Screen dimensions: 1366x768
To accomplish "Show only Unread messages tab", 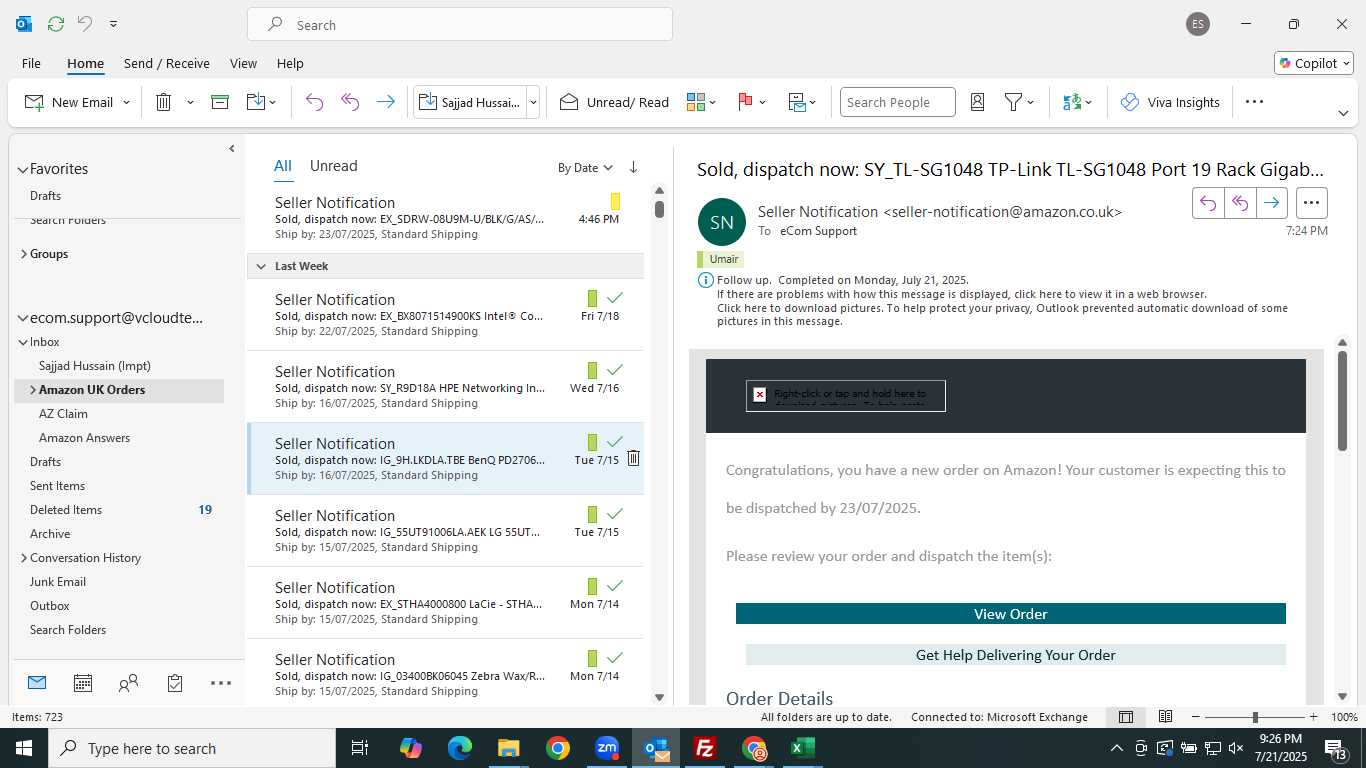I will point(333,166).
